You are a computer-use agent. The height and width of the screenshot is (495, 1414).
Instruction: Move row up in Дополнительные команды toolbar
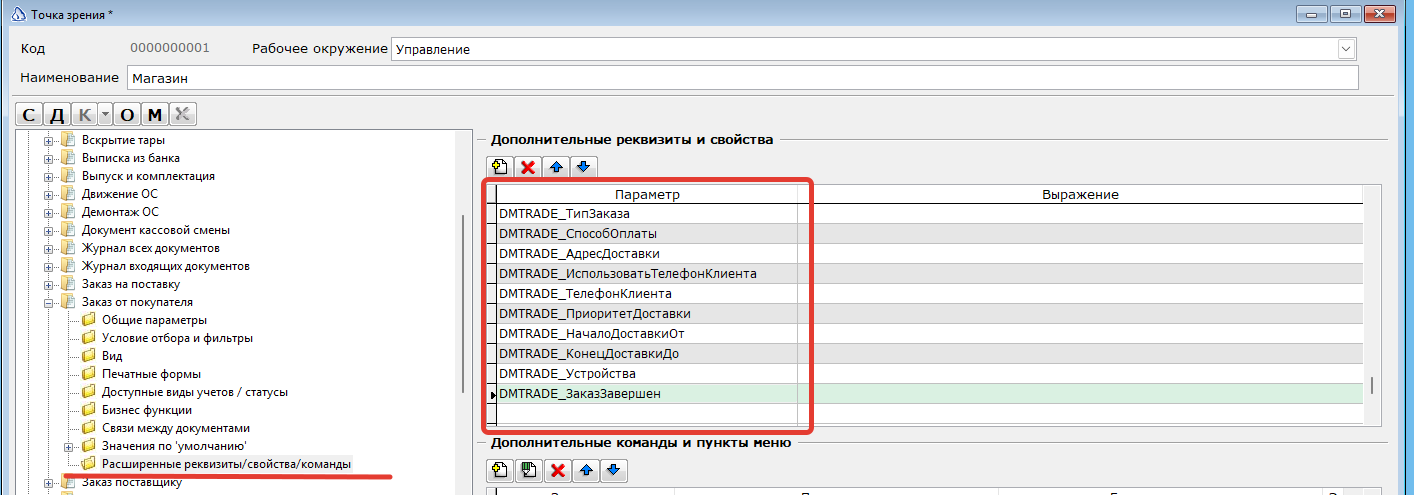click(x=586, y=469)
